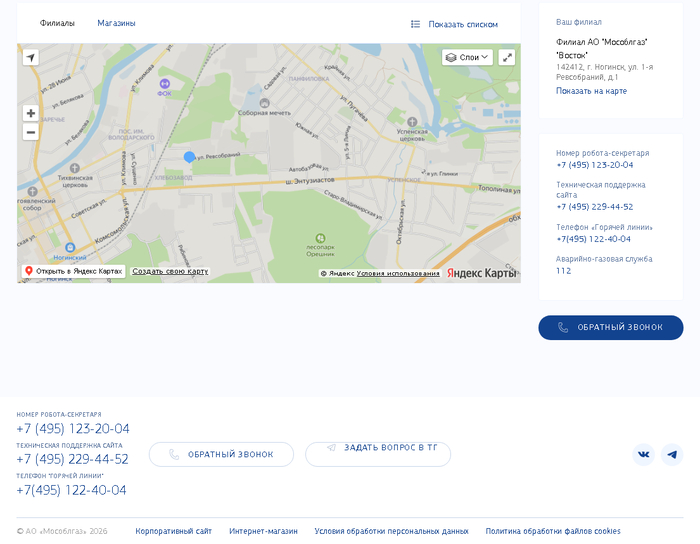The width and height of the screenshot is (700, 544).
Task: Open the VK social icon
Action: [644, 455]
